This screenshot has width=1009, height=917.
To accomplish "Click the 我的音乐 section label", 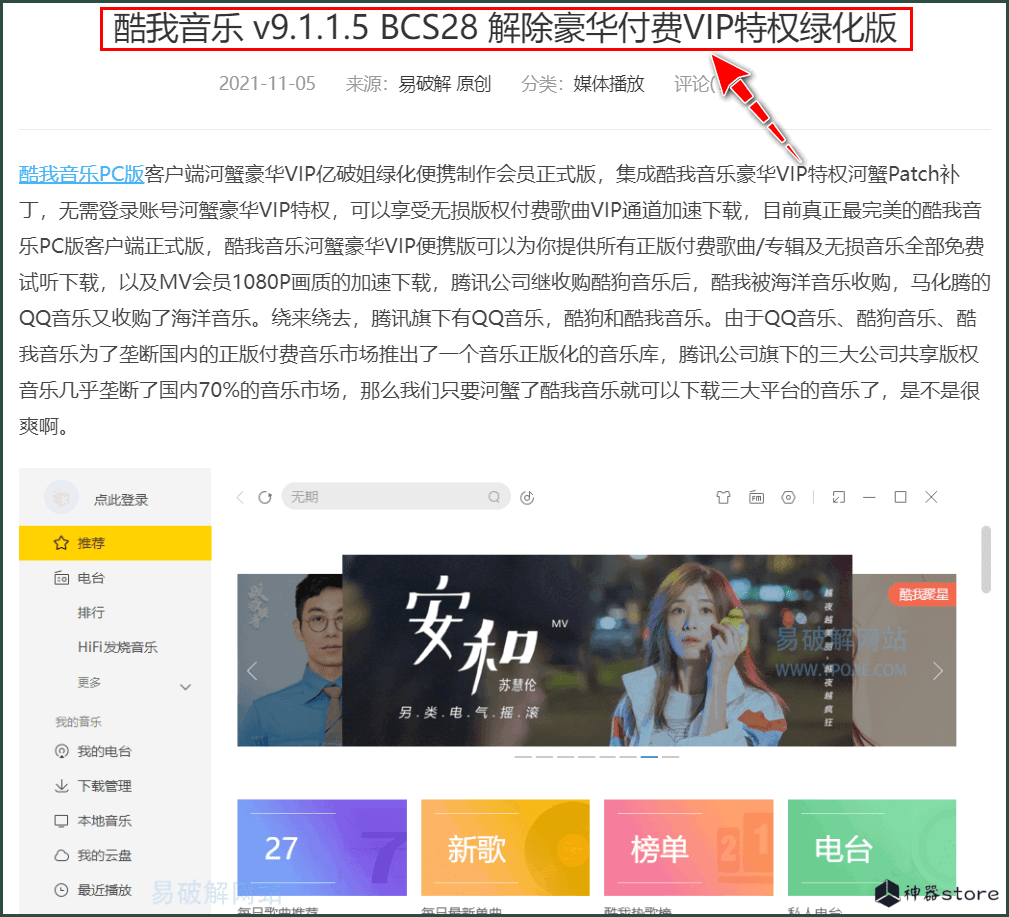I will tap(79, 721).
